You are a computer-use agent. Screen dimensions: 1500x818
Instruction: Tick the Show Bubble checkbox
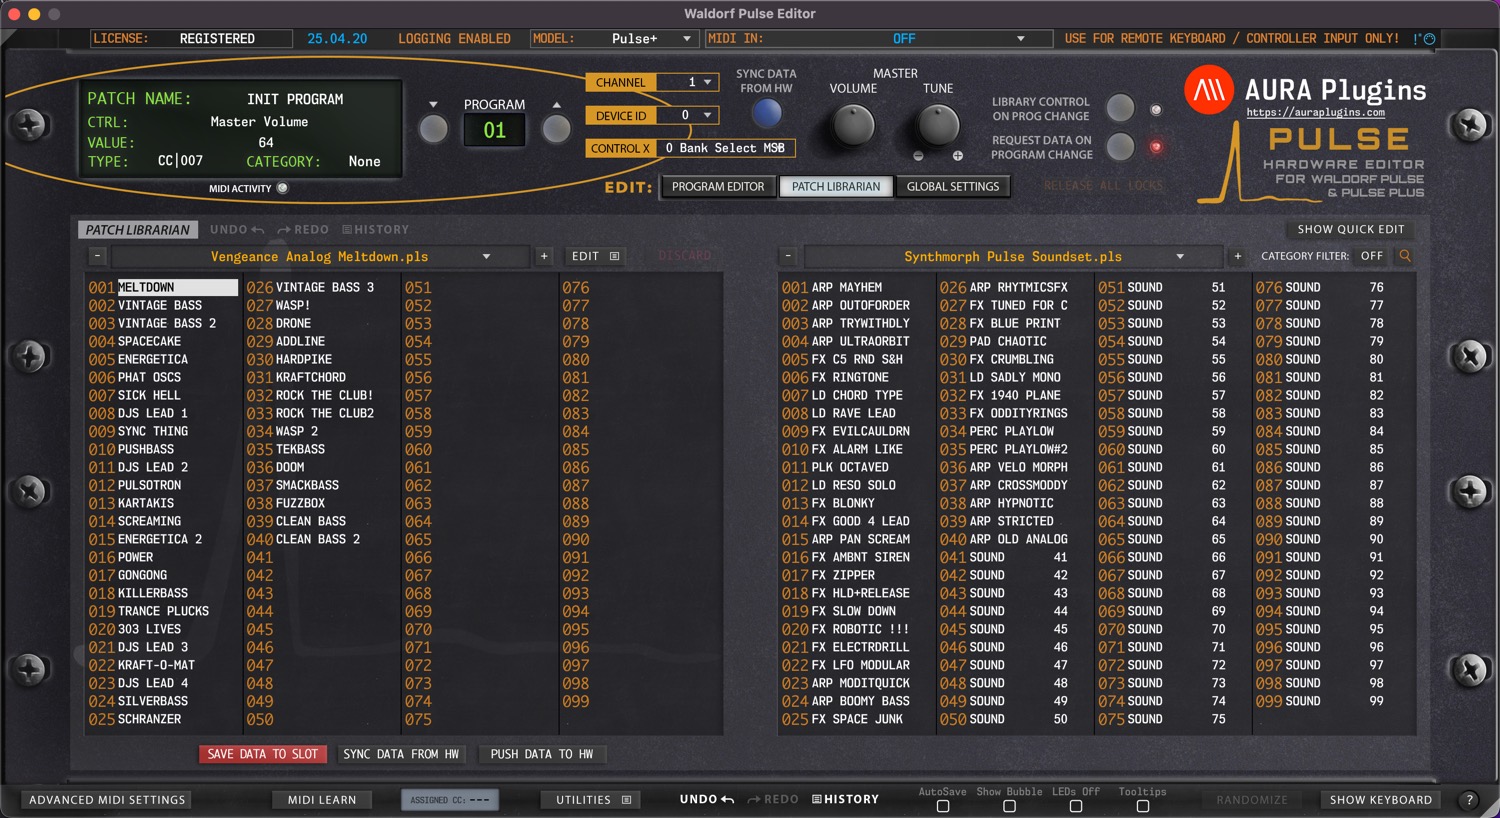coord(1009,806)
